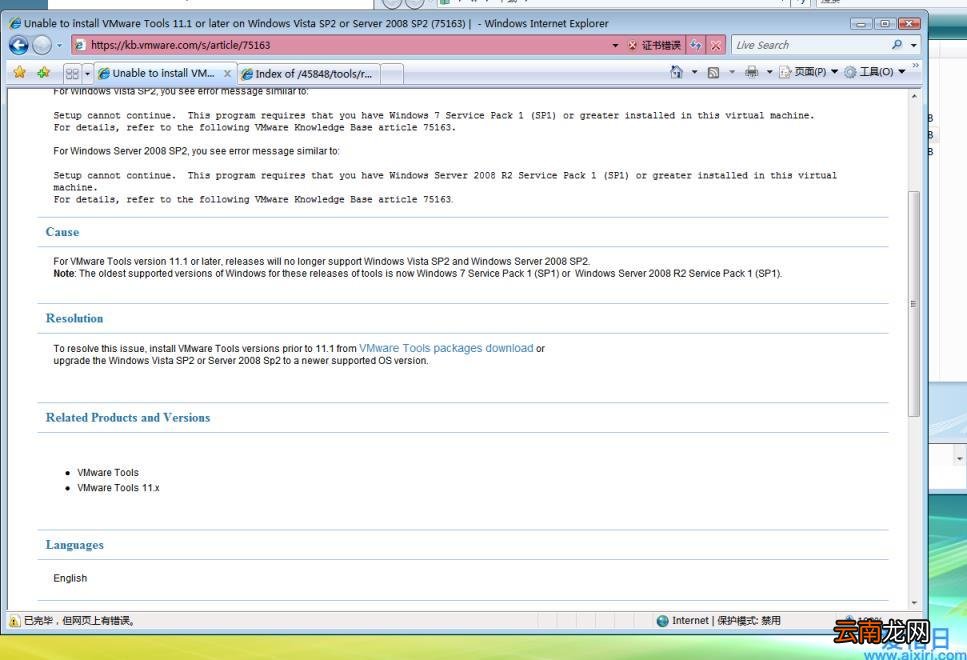Close the Internet Explorer window
Viewport: 967px width, 660px height.
(909, 23)
